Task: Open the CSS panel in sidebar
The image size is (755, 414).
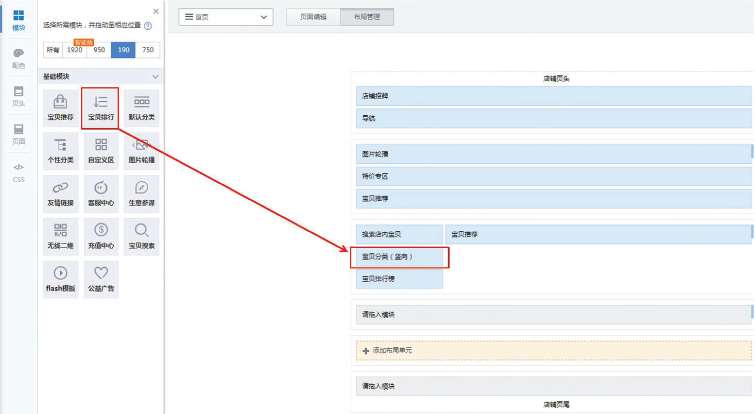Action: click(18, 172)
